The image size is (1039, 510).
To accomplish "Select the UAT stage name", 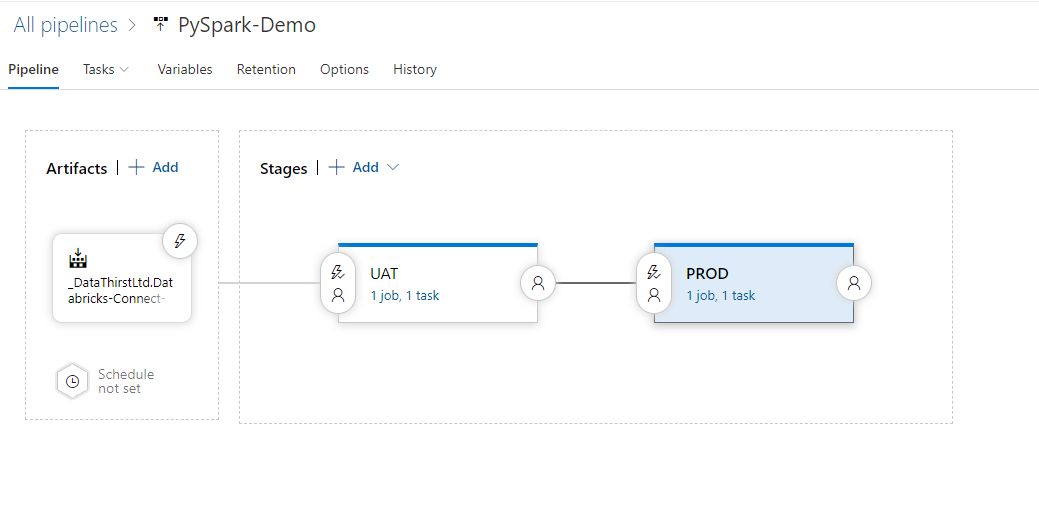I will tap(384, 274).
